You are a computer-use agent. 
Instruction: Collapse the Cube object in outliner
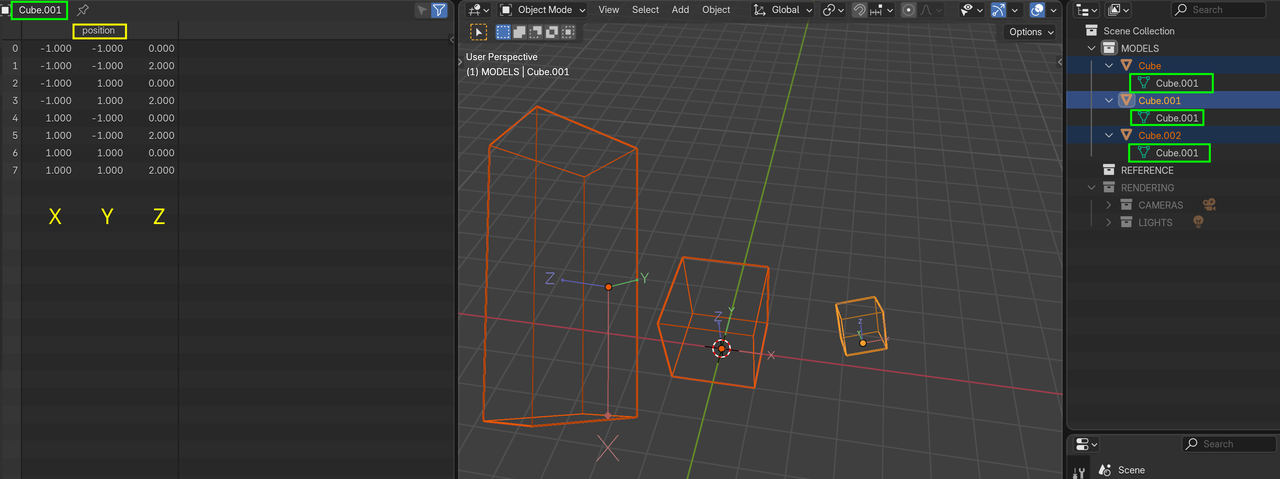pos(1108,66)
